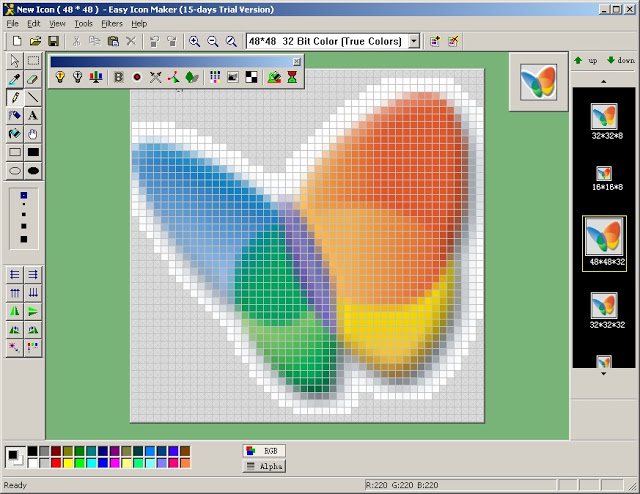
Task: Open the Filters menu
Action: pyautogui.click(x=111, y=23)
